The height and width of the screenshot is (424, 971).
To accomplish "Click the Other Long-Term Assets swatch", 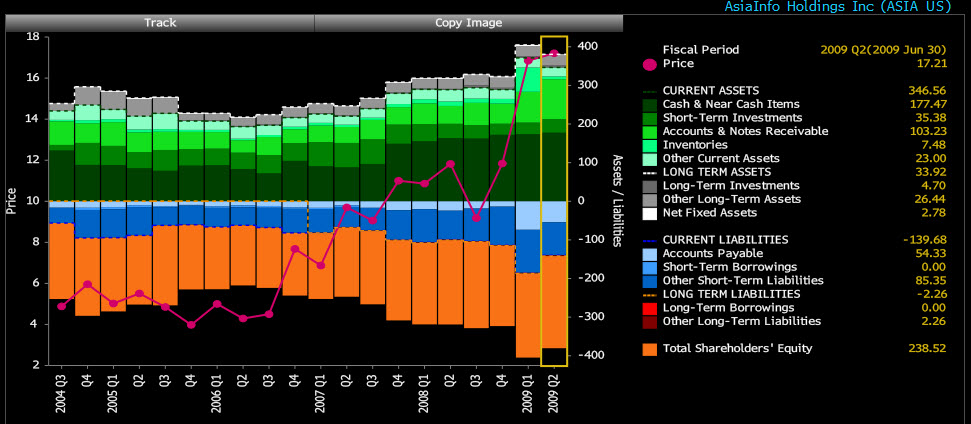I will 650,199.
